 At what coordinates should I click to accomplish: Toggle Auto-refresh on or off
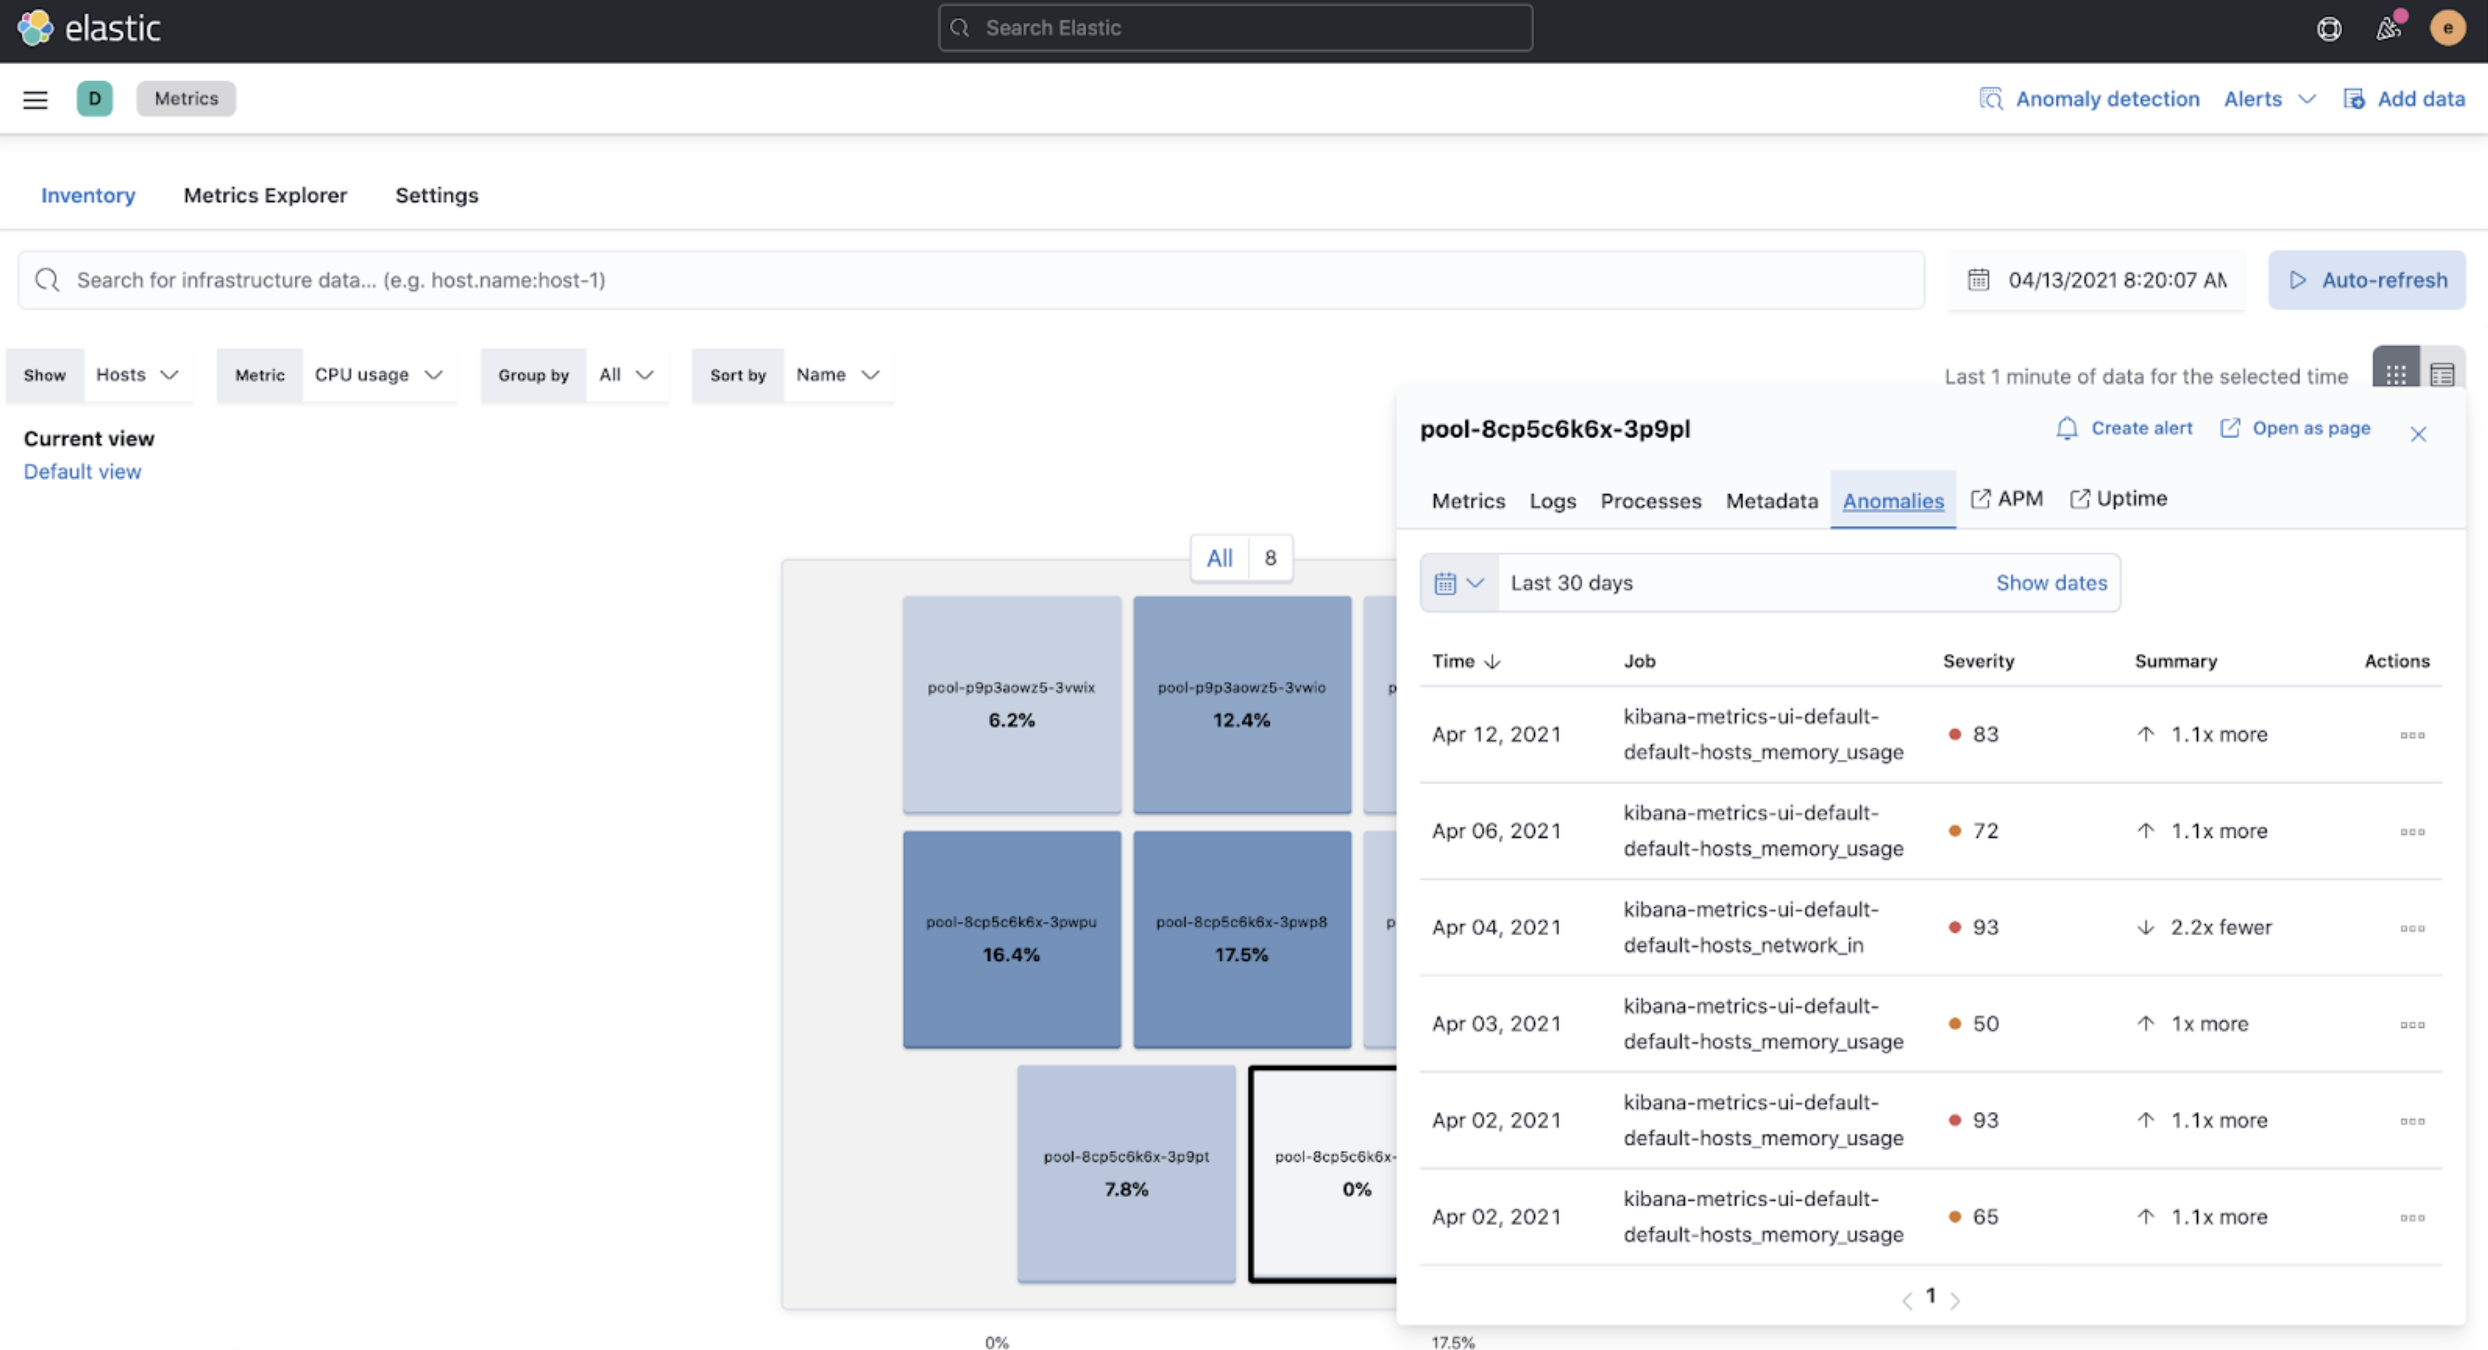point(2367,278)
